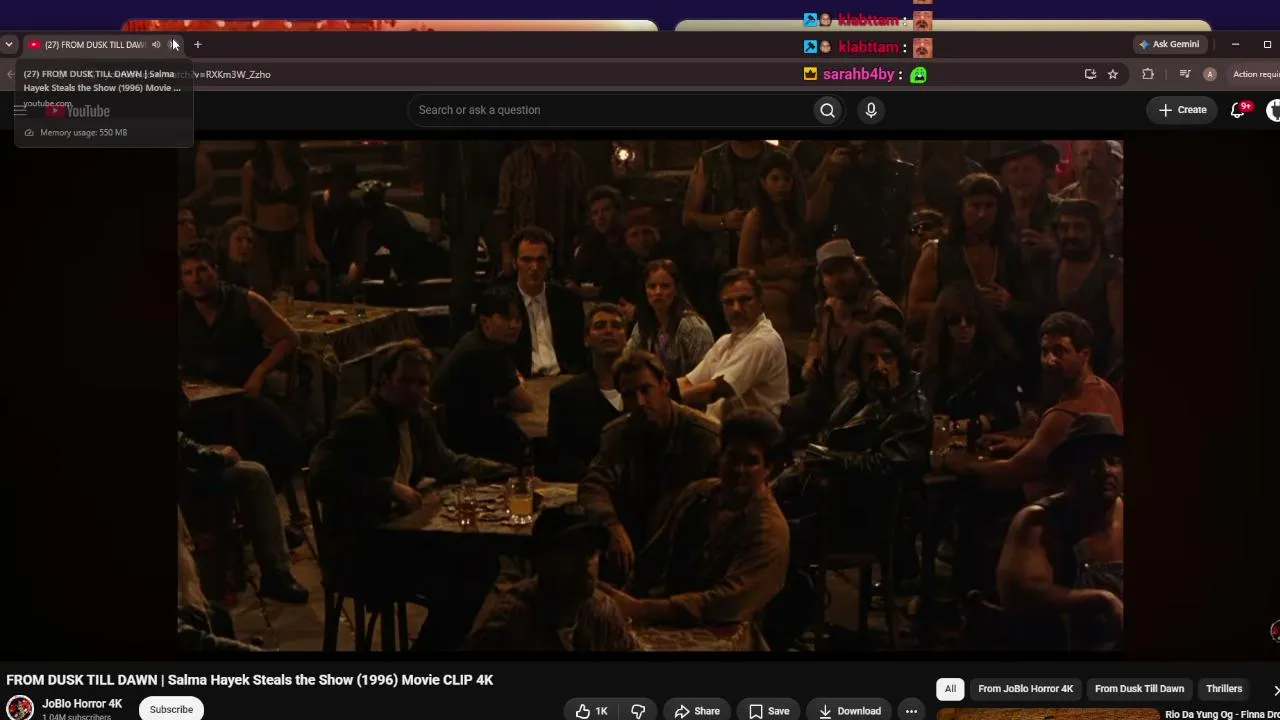Screen dimensions: 1280x720
Task: Open the YouTube Create menu
Action: [1183, 110]
